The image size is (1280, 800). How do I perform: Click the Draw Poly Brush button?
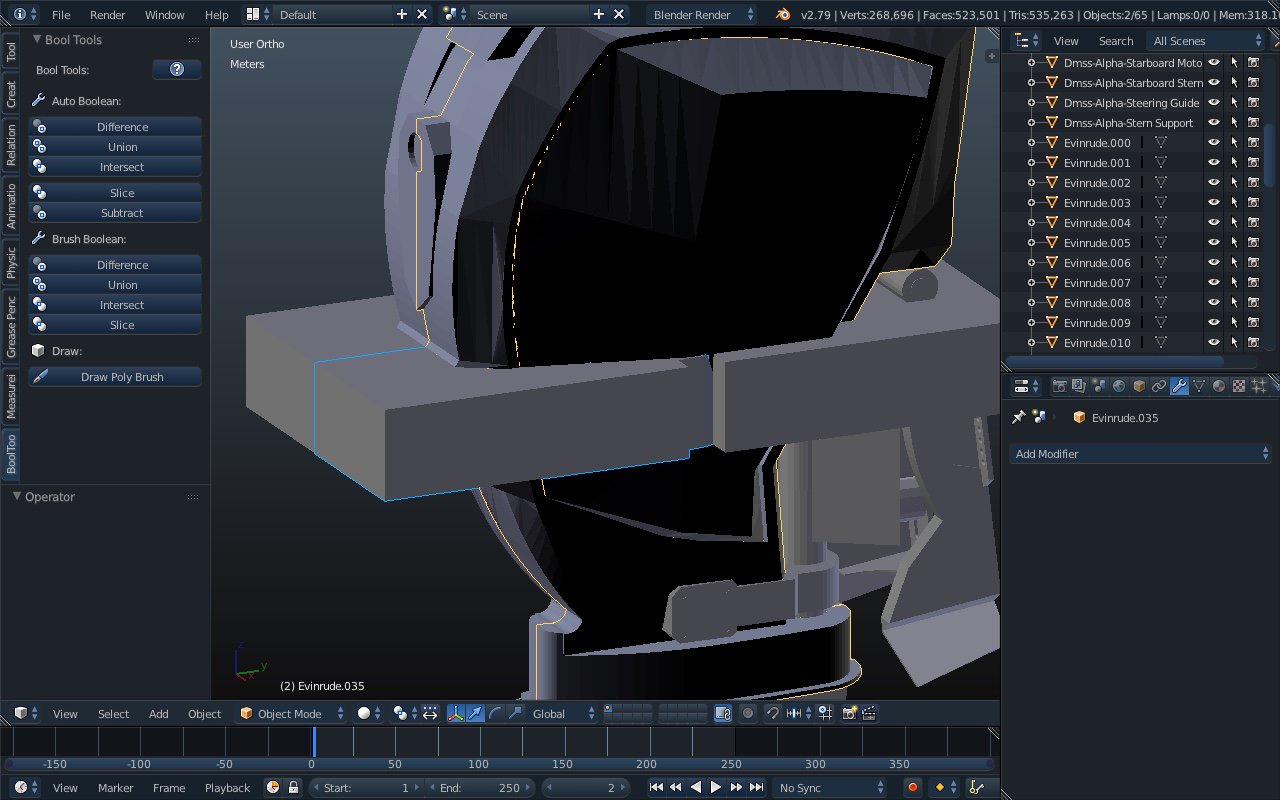click(115, 376)
